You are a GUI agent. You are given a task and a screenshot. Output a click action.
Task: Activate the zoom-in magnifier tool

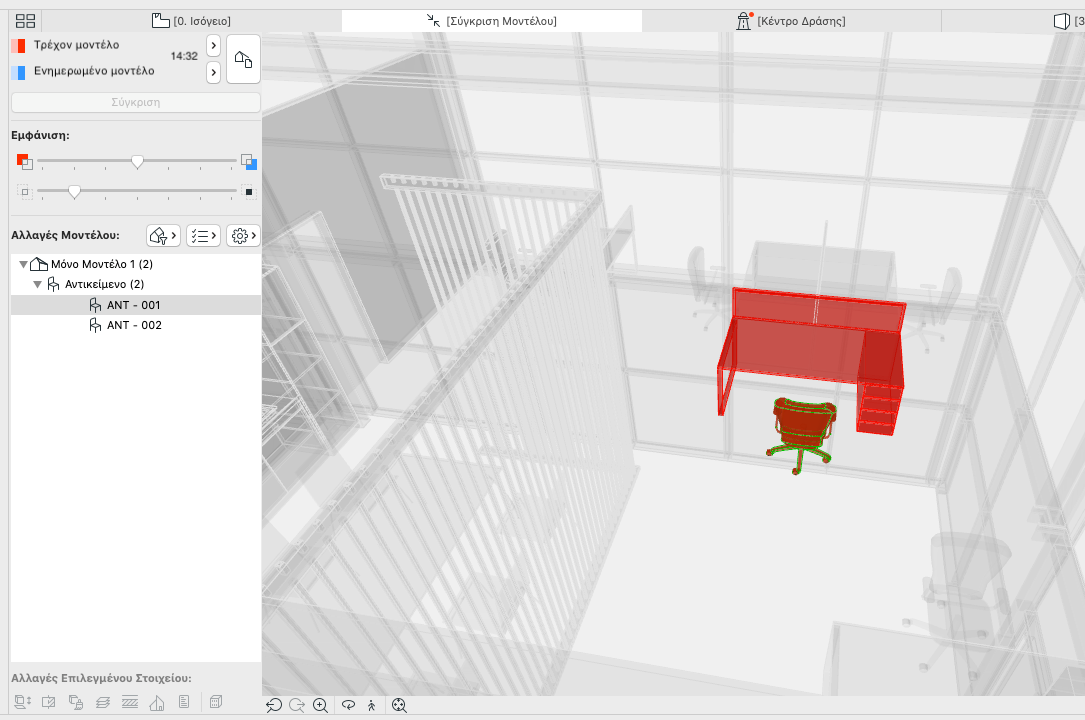320,705
